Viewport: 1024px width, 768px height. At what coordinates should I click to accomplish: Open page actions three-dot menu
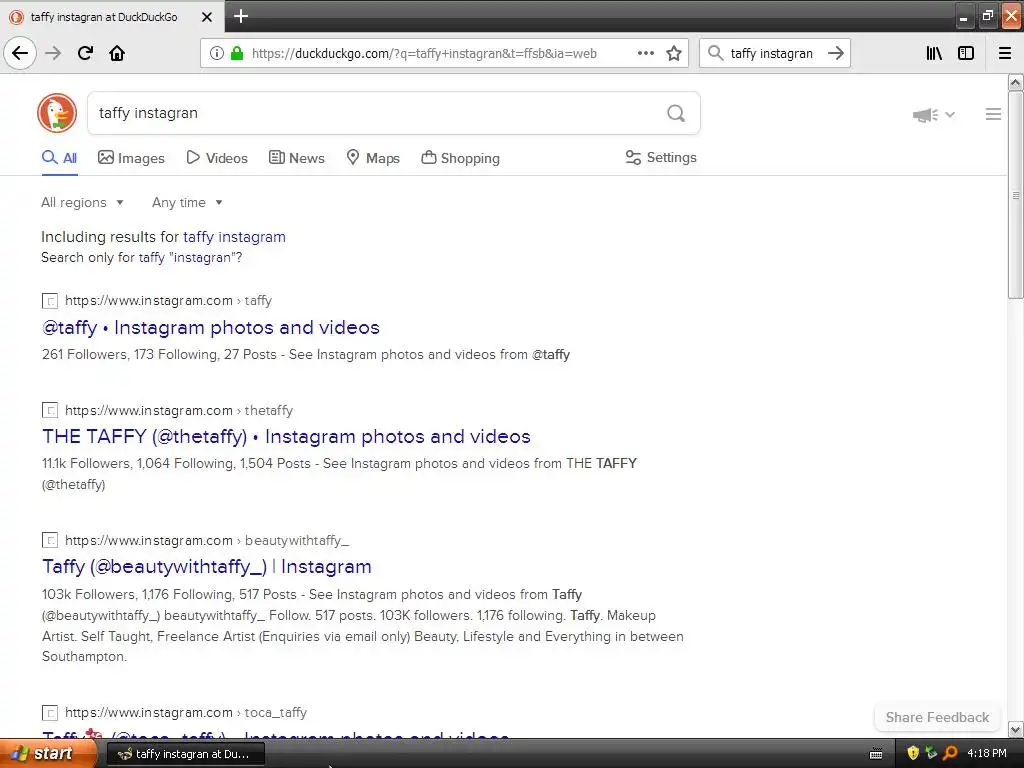coord(646,53)
